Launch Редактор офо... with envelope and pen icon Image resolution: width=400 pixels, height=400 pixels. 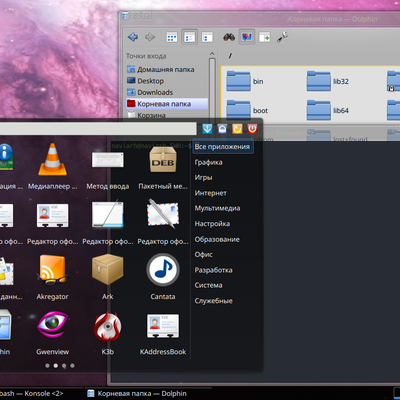coord(163,222)
